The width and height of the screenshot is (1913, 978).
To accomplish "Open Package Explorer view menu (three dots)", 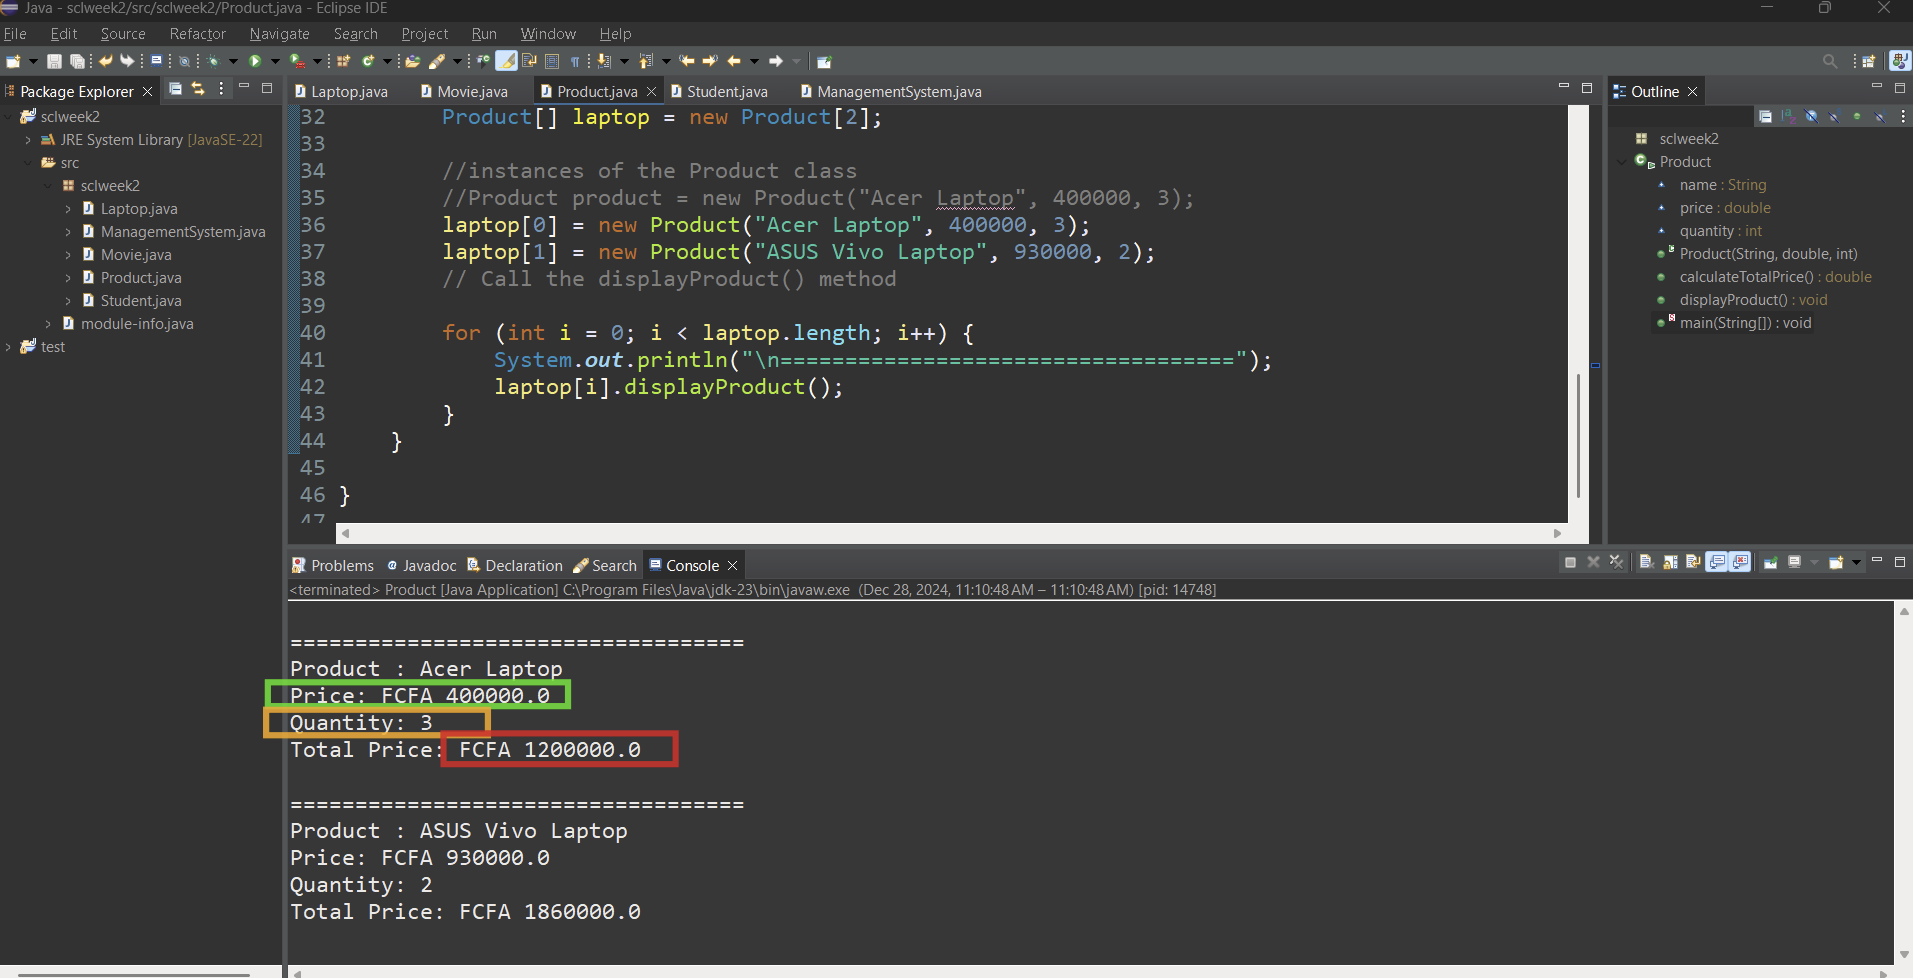I will 221,89.
